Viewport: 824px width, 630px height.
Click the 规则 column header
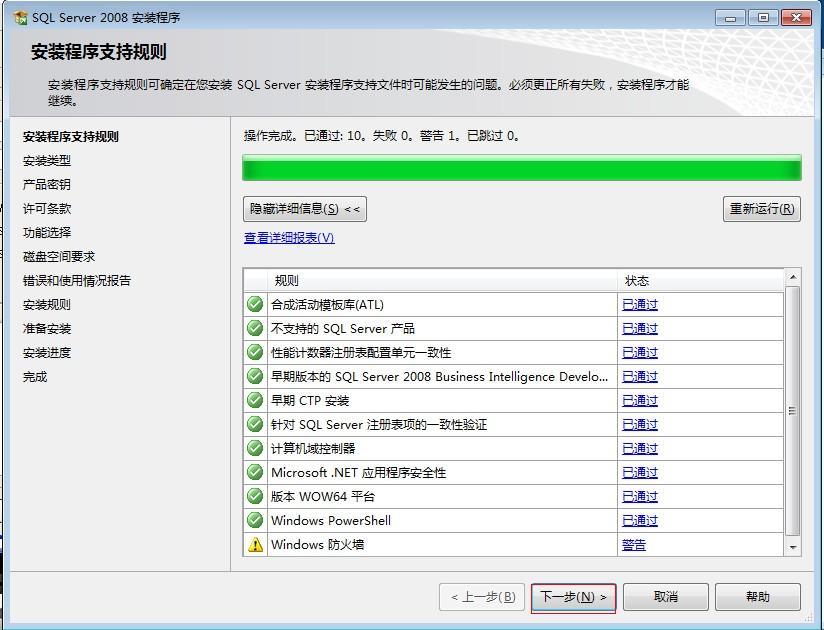point(441,281)
